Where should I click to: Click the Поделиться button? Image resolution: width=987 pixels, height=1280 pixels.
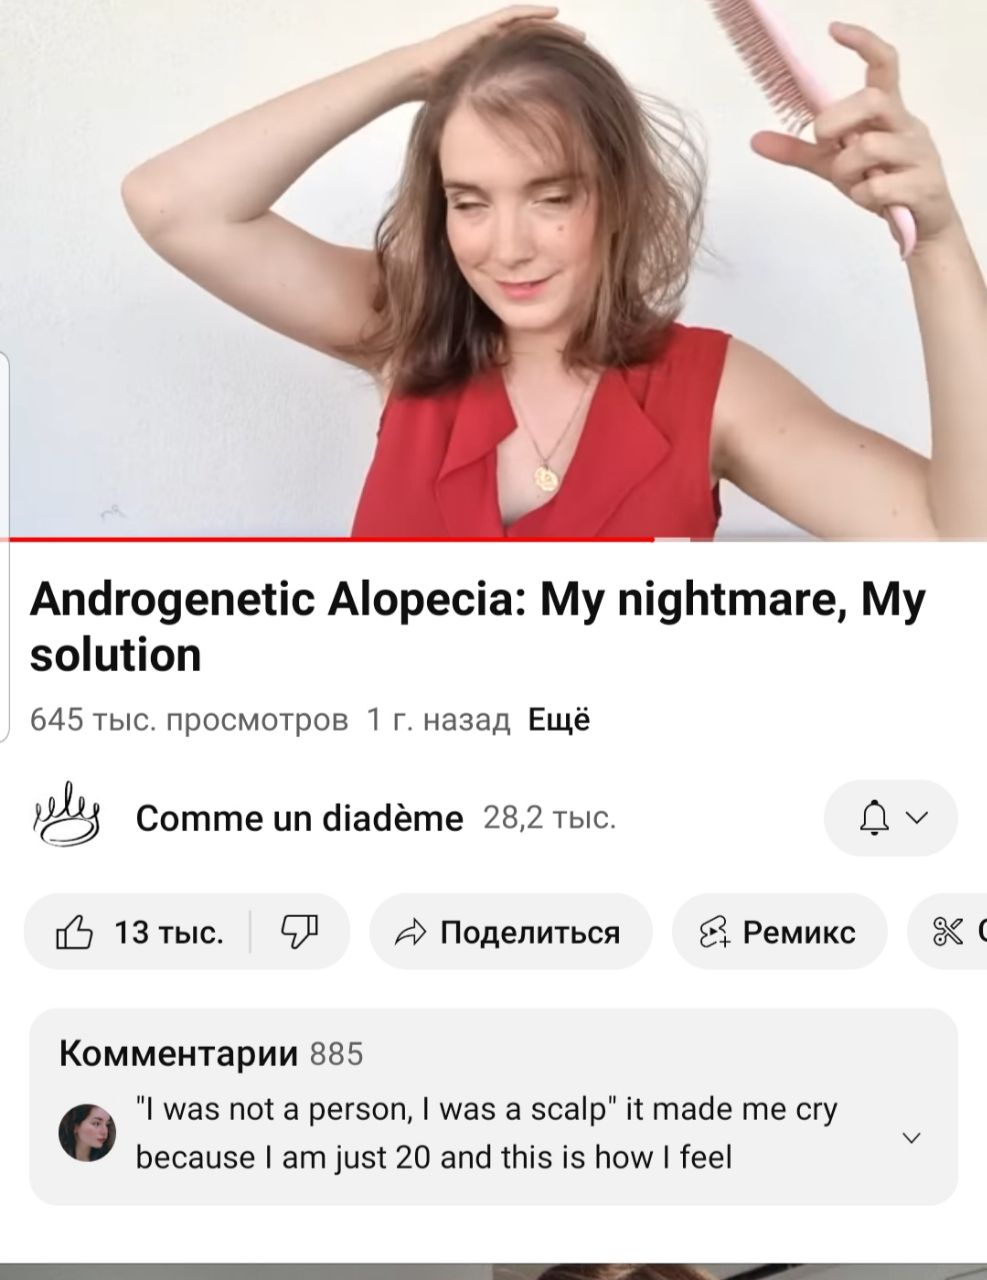511,932
